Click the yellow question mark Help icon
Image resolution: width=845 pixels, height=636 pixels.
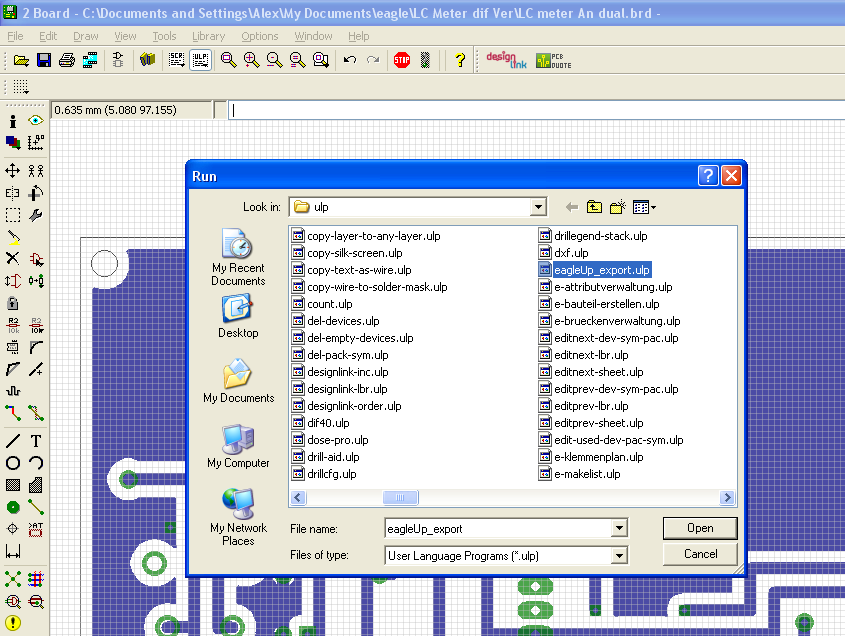(x=460, y=60)
